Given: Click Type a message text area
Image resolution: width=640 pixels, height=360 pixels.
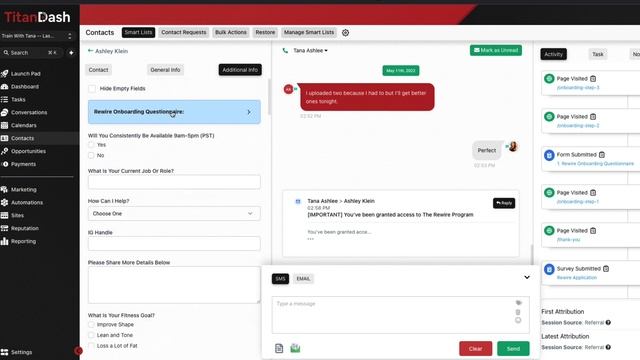Looking at the screenshot, I should click(400, 315).
